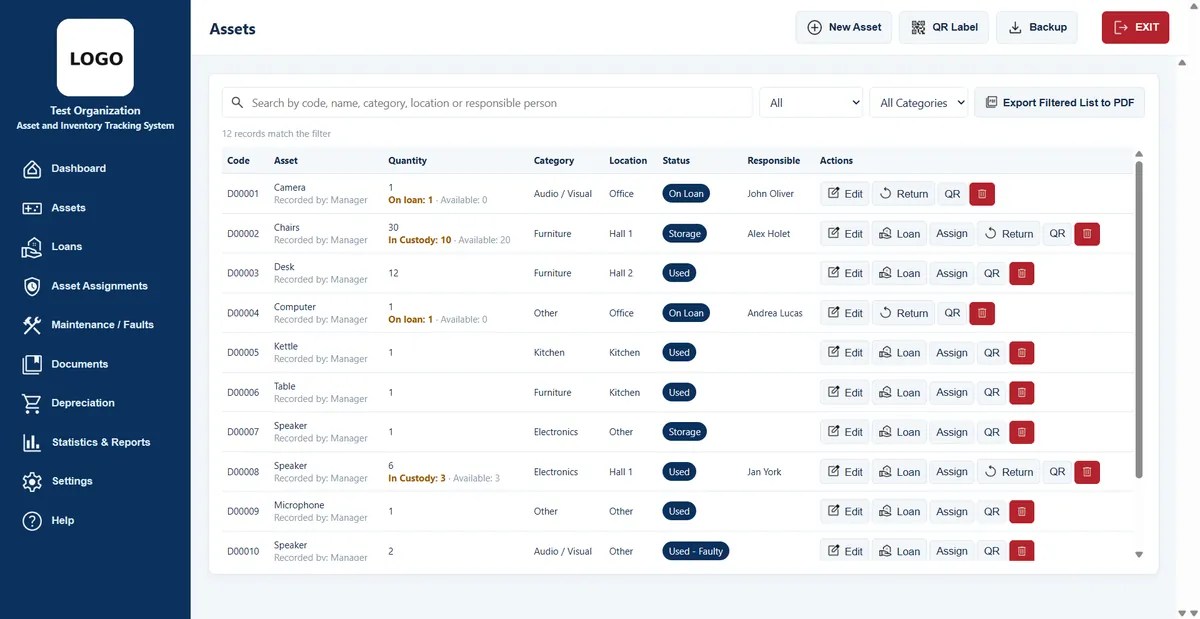The width and height of the screenshot is (1200, 619).
Task: Loan out the Desk D00003
Action: (x=899, y=273)
